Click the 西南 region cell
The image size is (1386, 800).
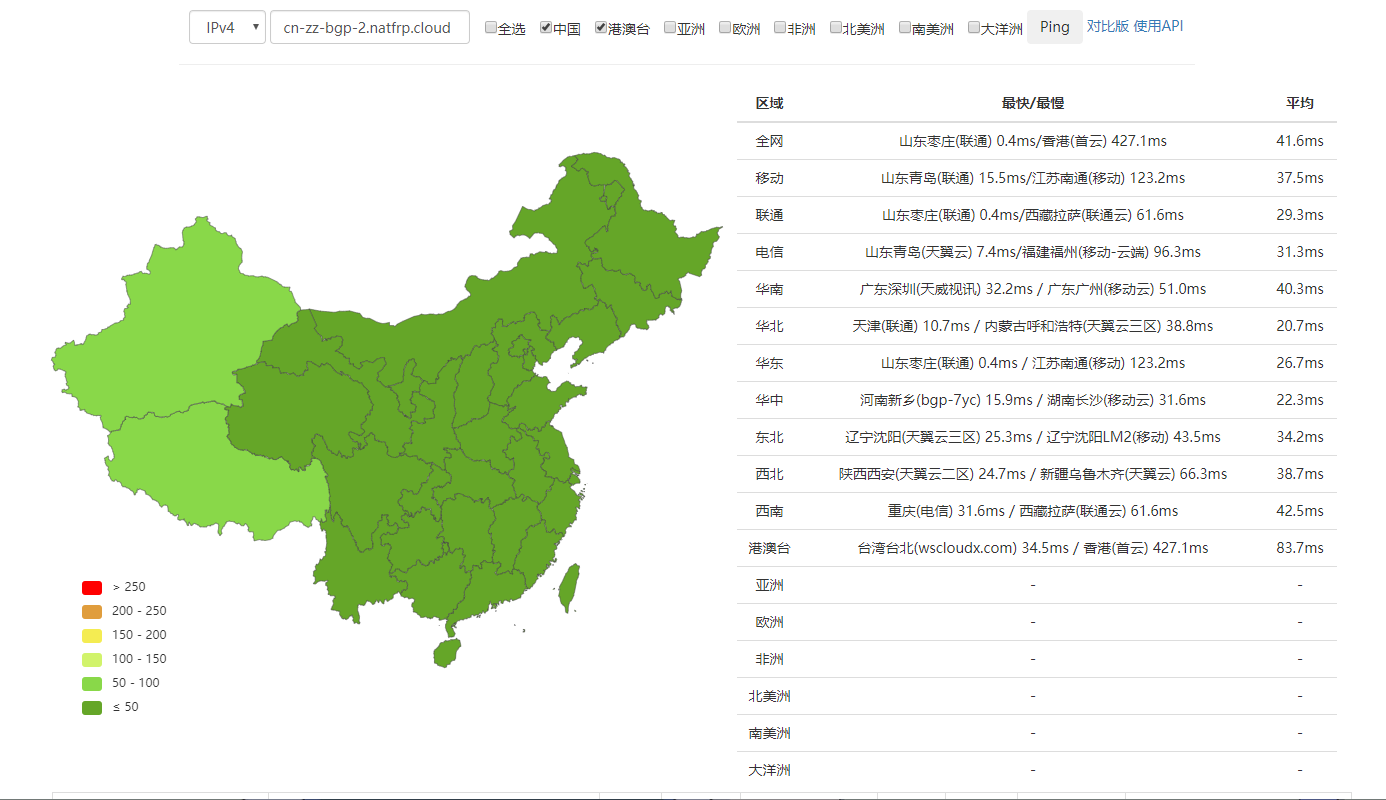770,511
